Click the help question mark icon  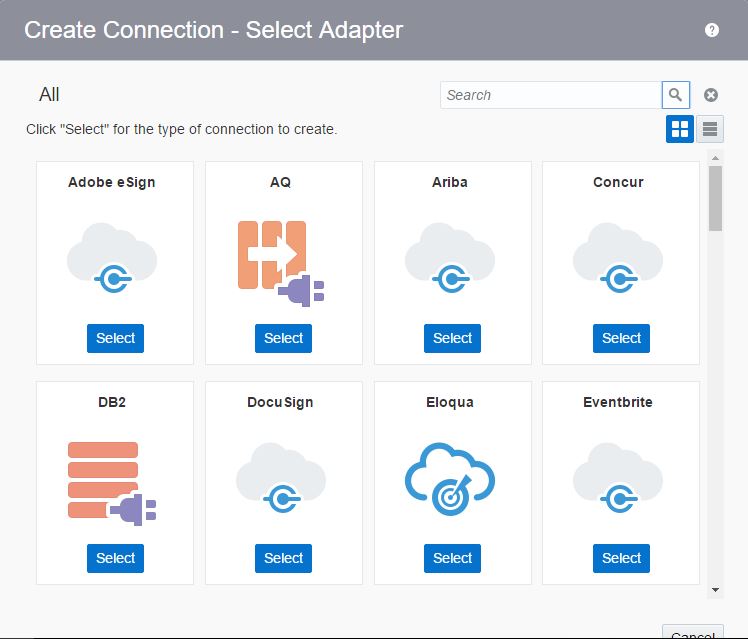pos(711,30)
